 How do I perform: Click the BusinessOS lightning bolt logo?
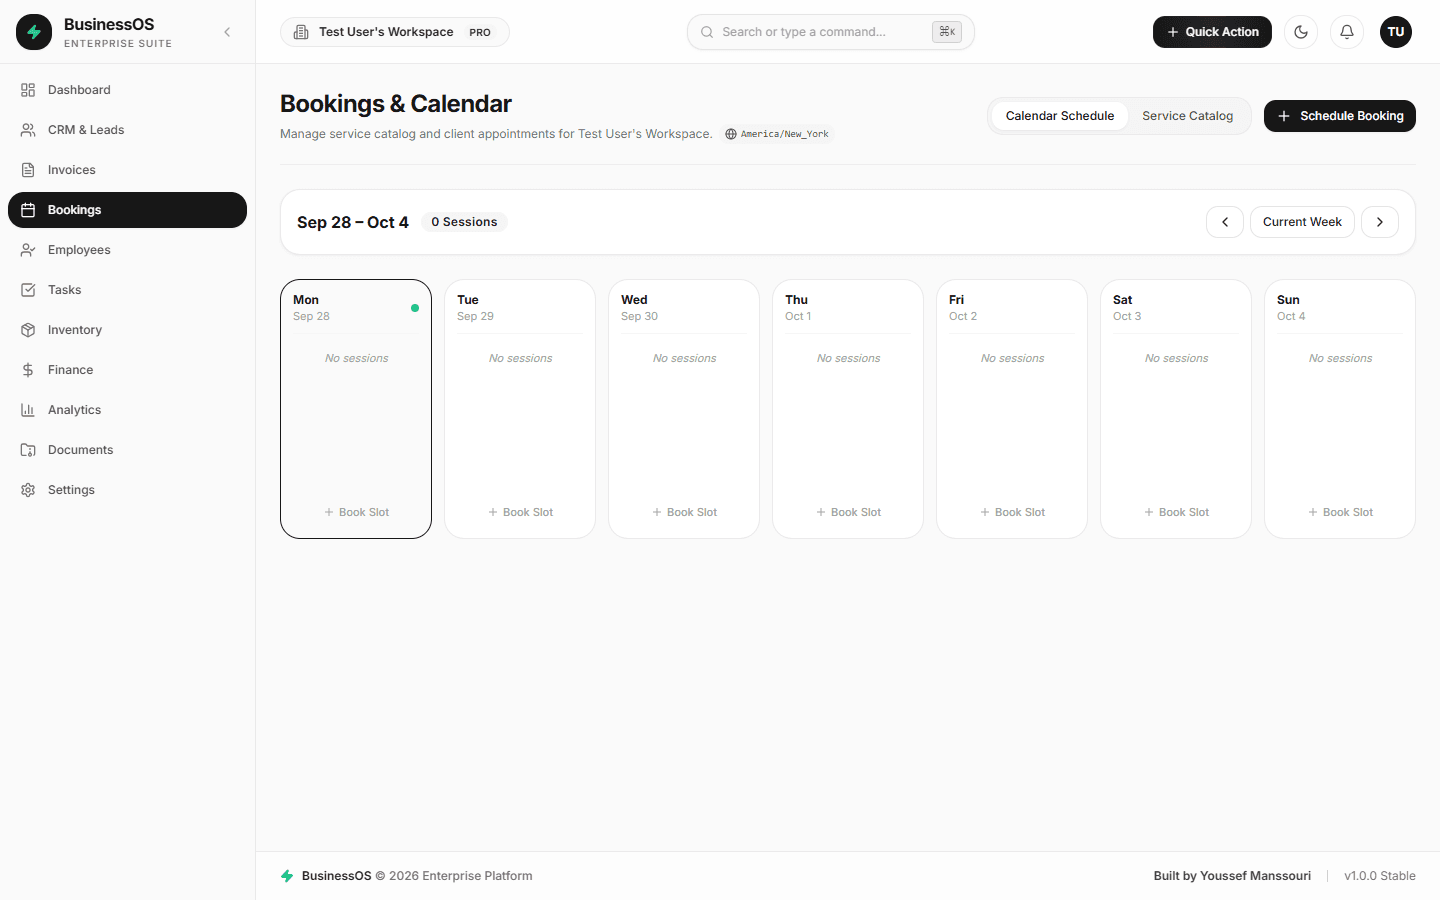tap(34, 32)
